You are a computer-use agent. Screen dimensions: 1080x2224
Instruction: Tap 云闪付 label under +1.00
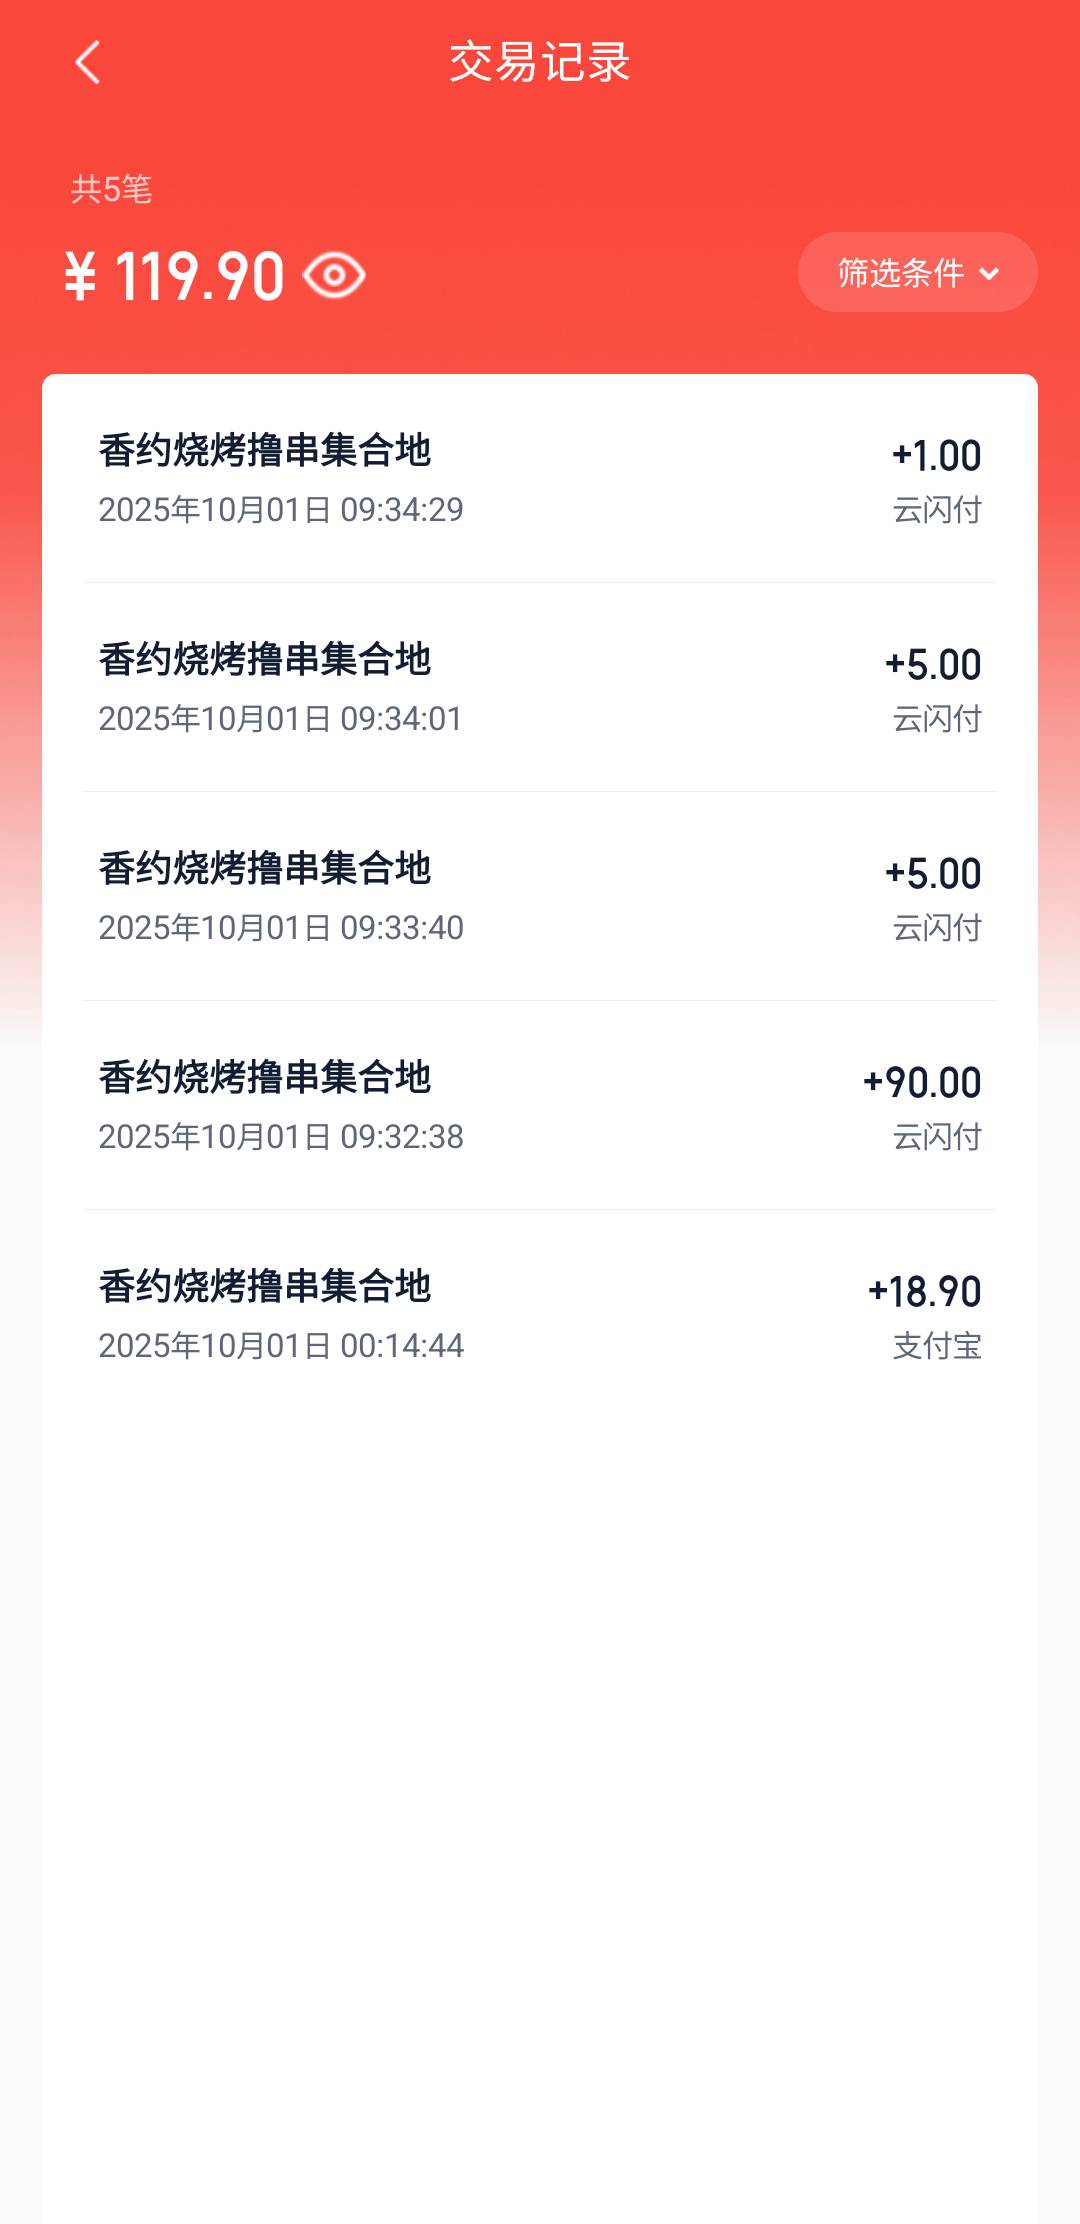point(937,510)
